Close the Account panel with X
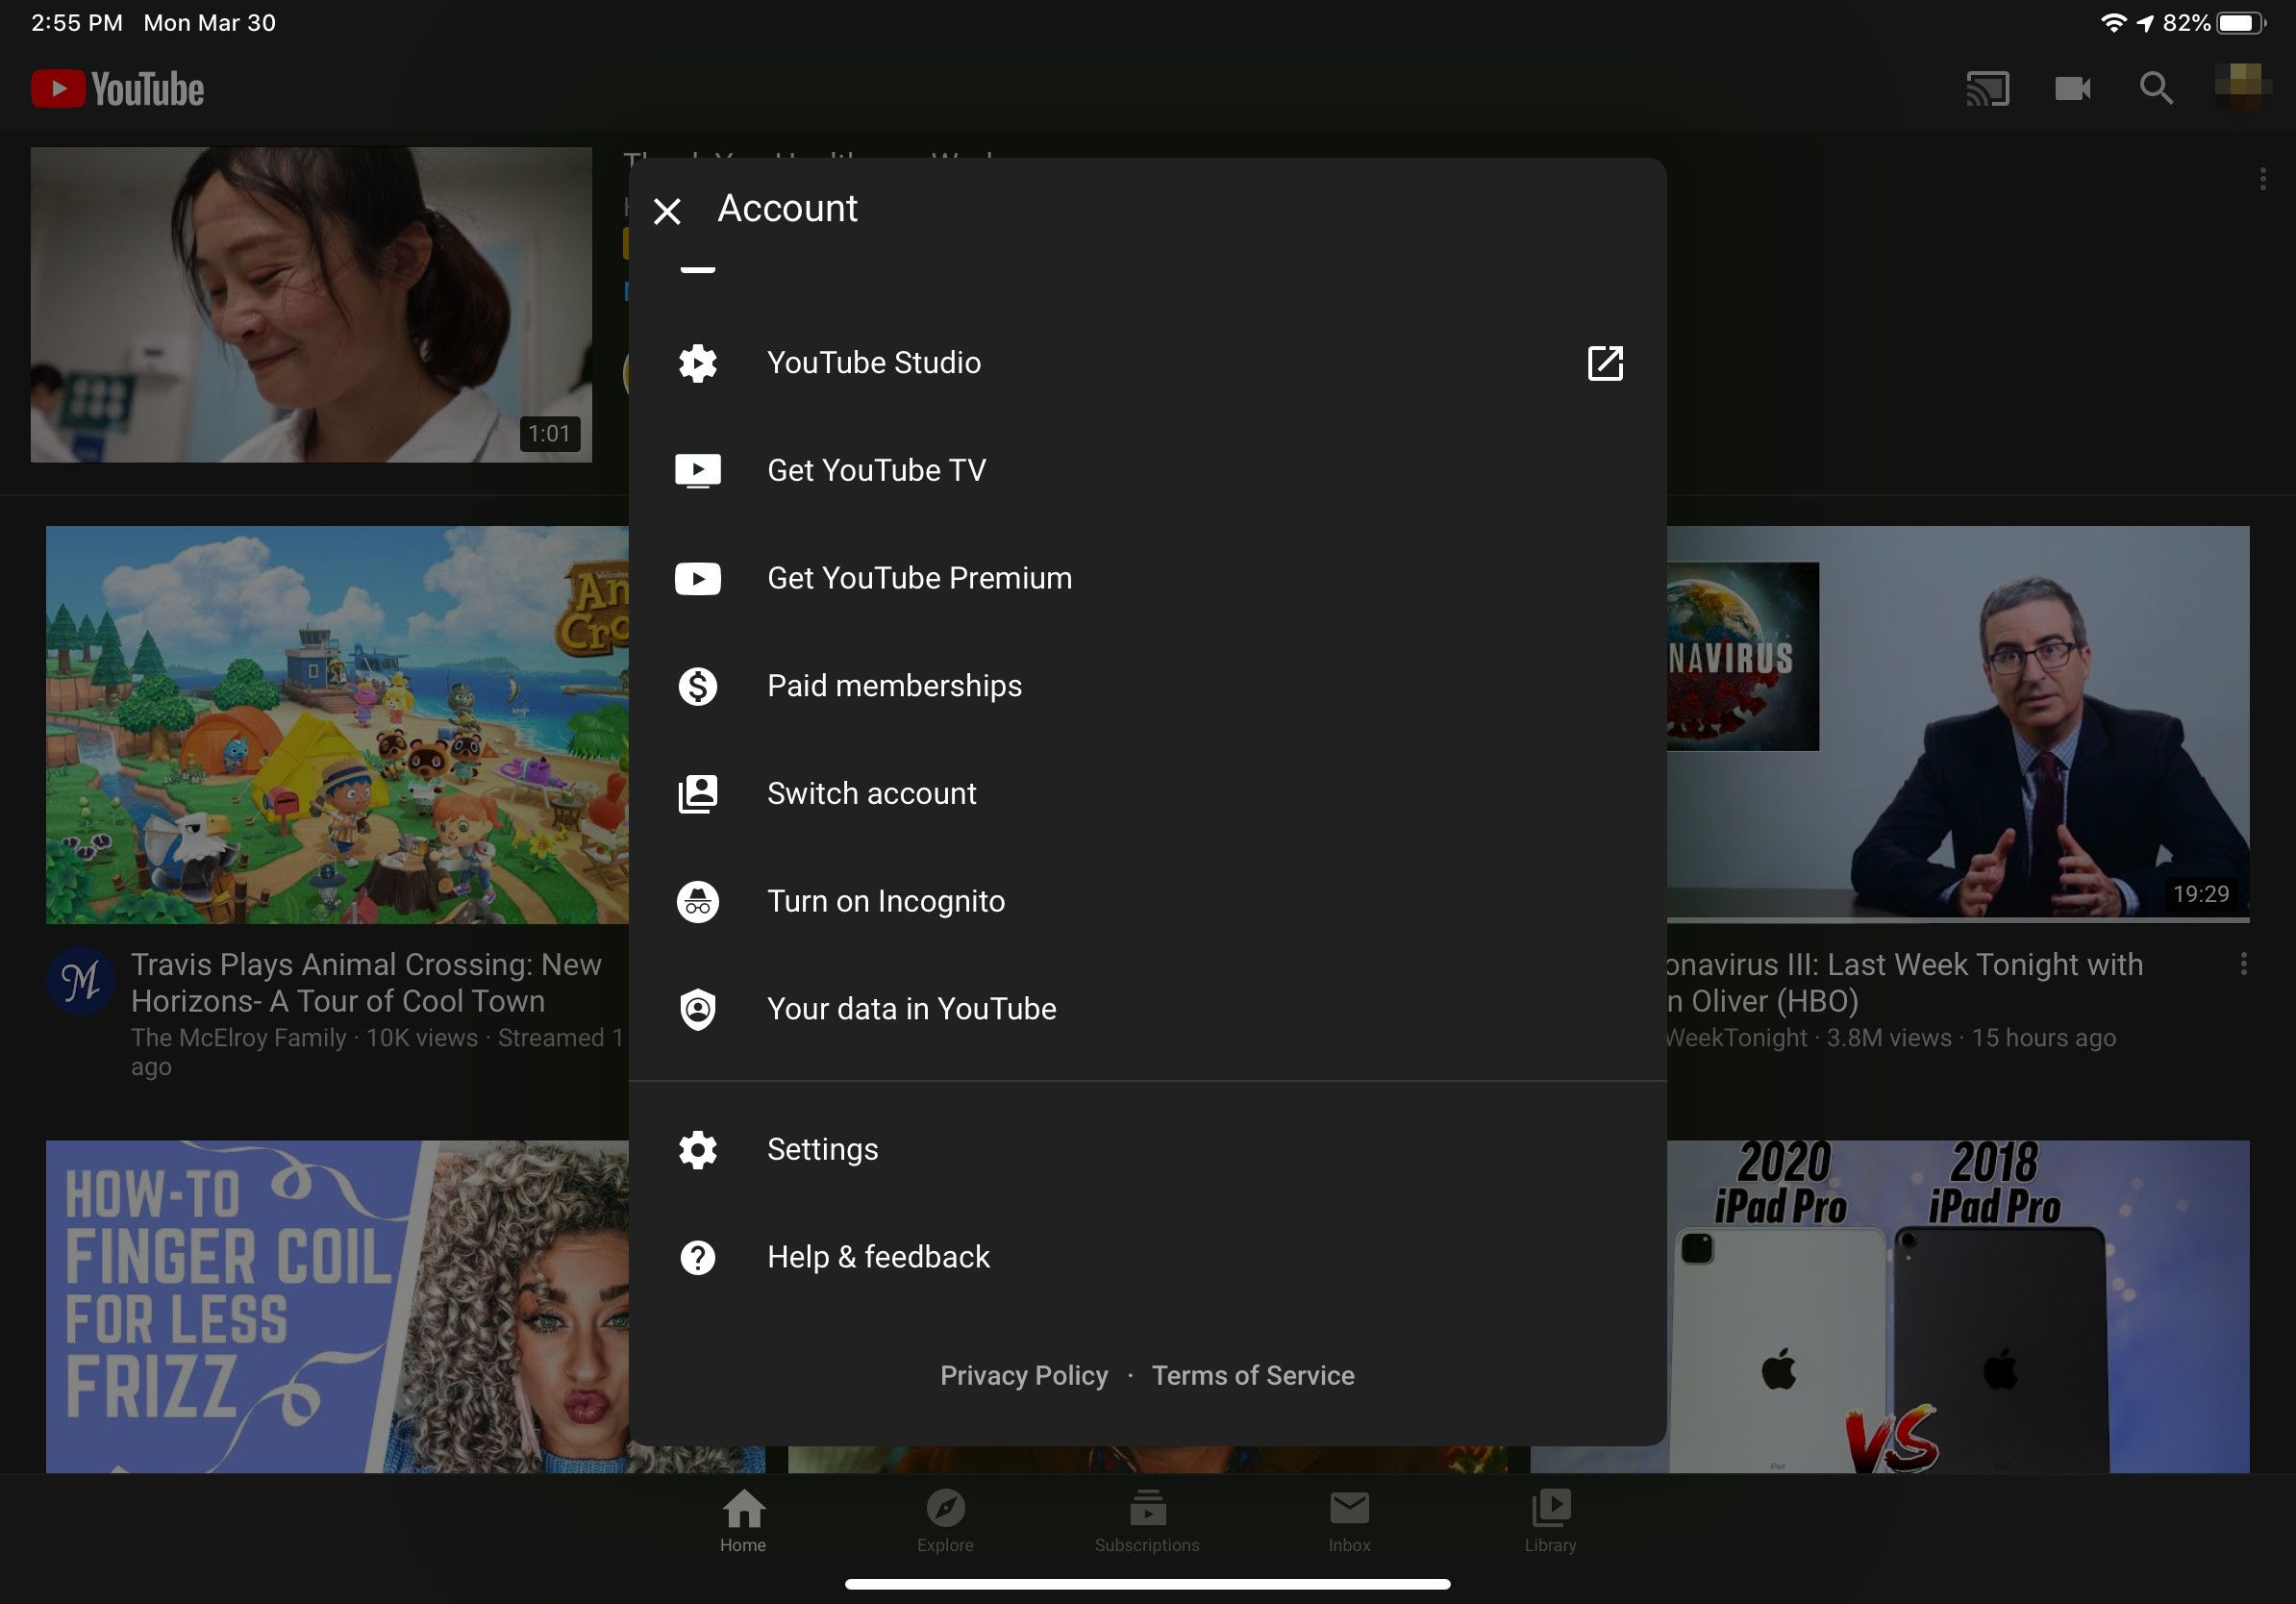2296x1604 pixels. coord(667,211)
